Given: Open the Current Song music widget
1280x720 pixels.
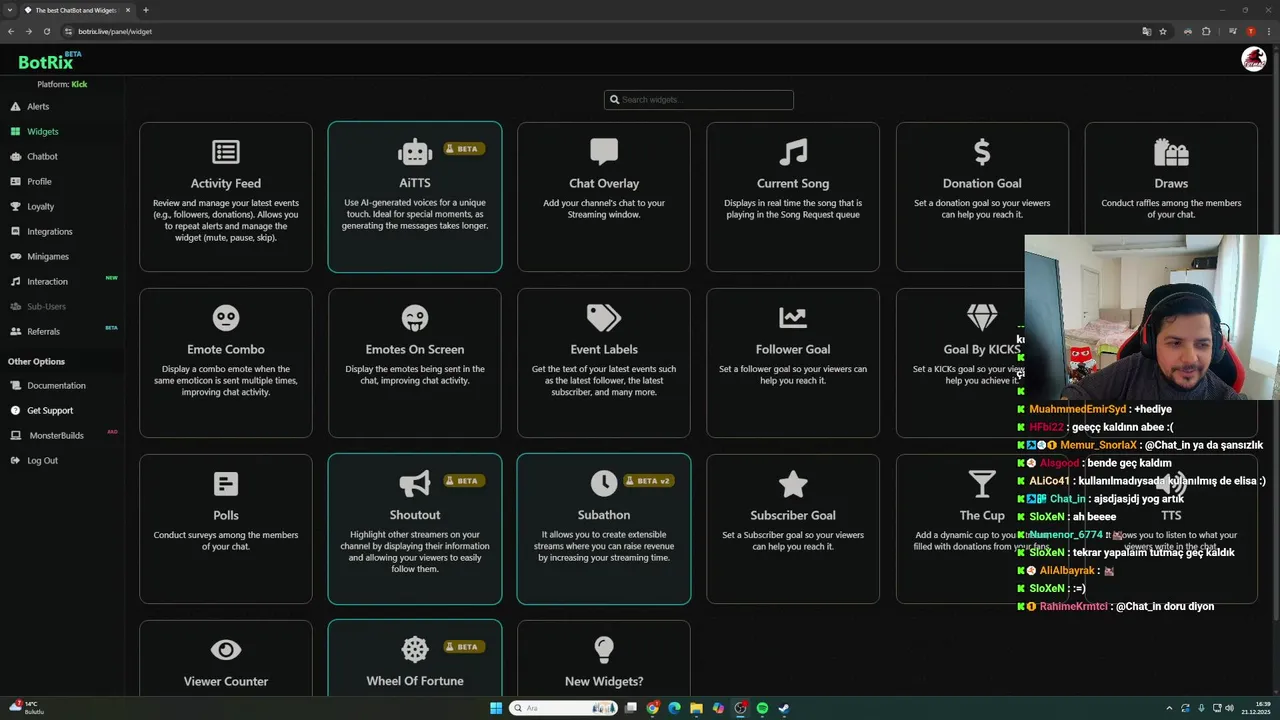Looking at the screenshot, I should [x=792, y=197].
